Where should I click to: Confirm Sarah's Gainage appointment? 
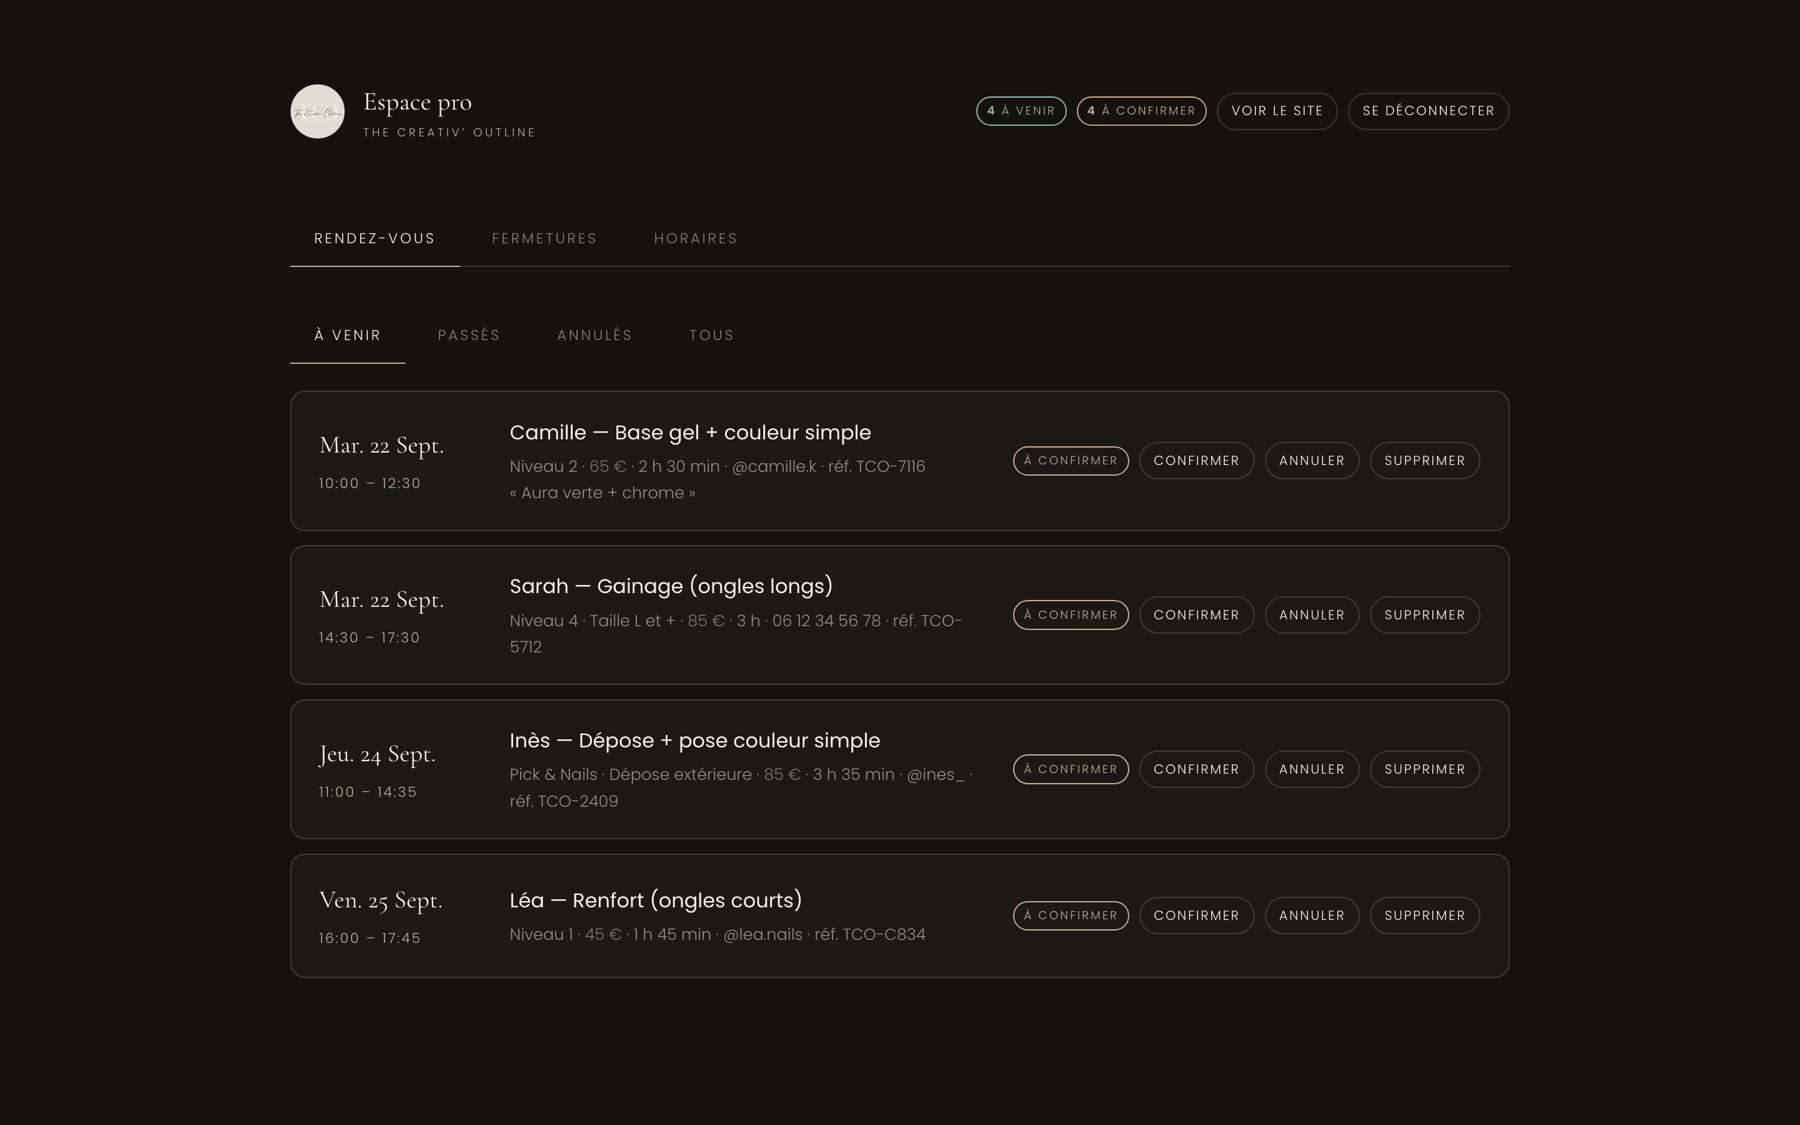(1196, 615)
